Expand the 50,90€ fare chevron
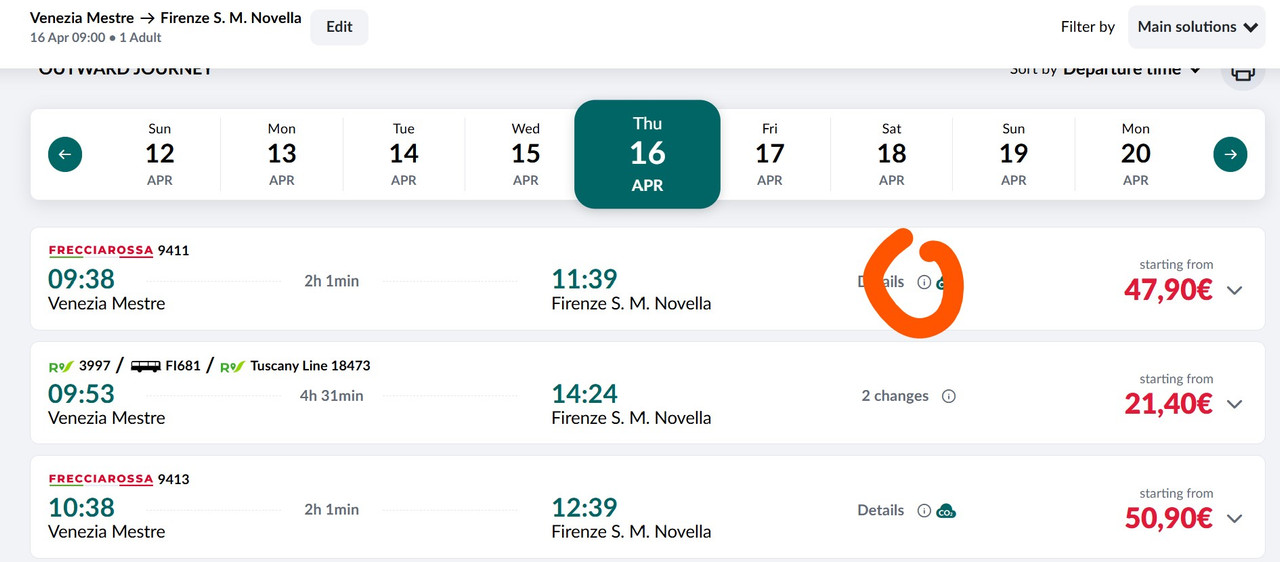Image resolution: width=1280 pixels, height=562 pixels. (1235, 518)
